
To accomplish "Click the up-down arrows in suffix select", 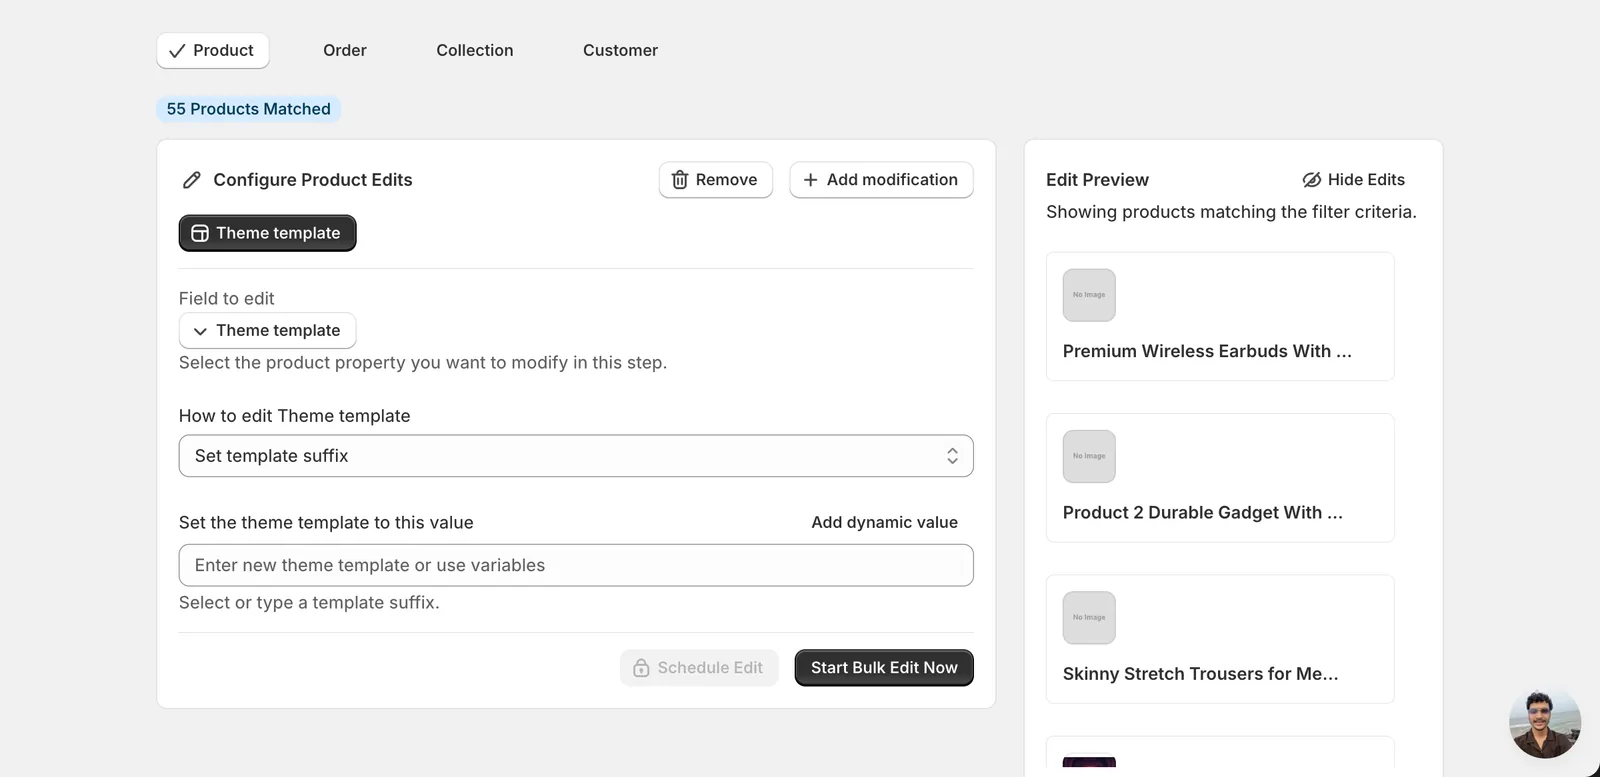I will [x=952, y=456].
